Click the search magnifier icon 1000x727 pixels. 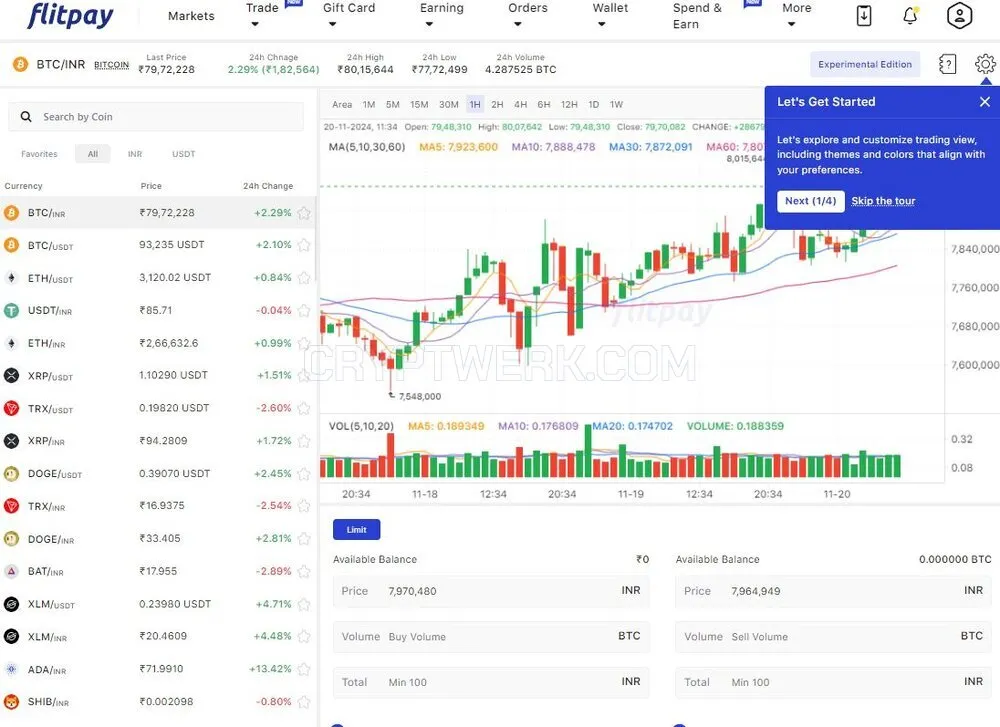point(26,117)
